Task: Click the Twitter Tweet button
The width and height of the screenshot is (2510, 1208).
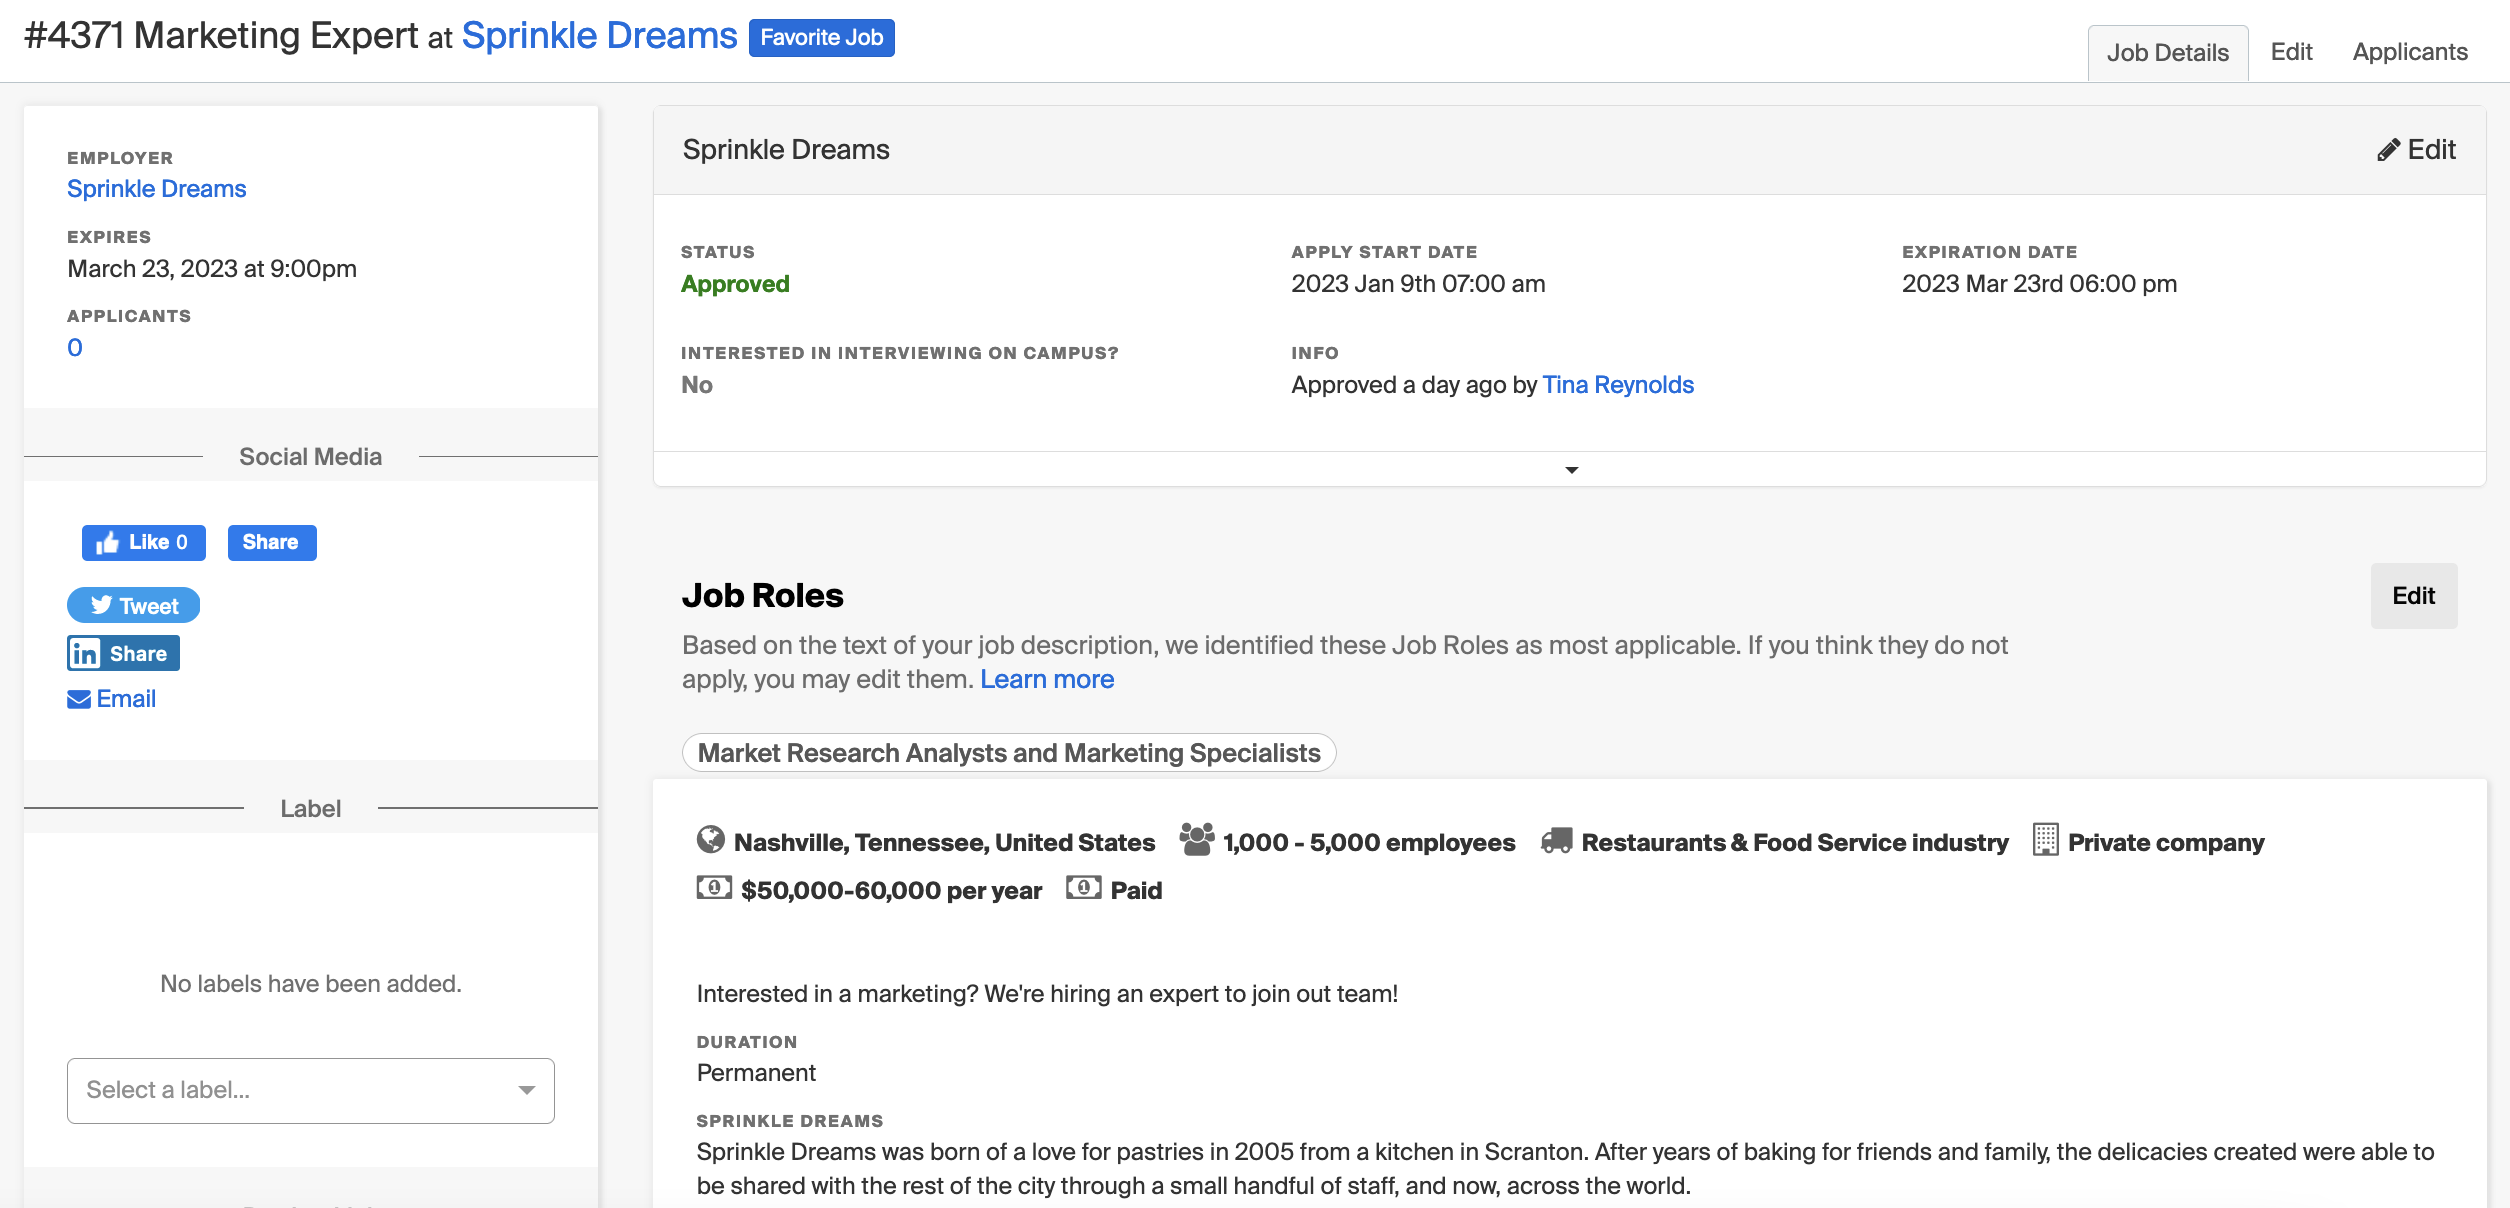Action: (133, 605)
